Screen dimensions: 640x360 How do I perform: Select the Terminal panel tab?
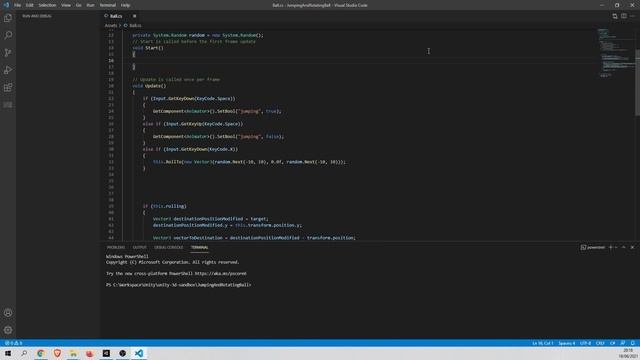(200, 247)
